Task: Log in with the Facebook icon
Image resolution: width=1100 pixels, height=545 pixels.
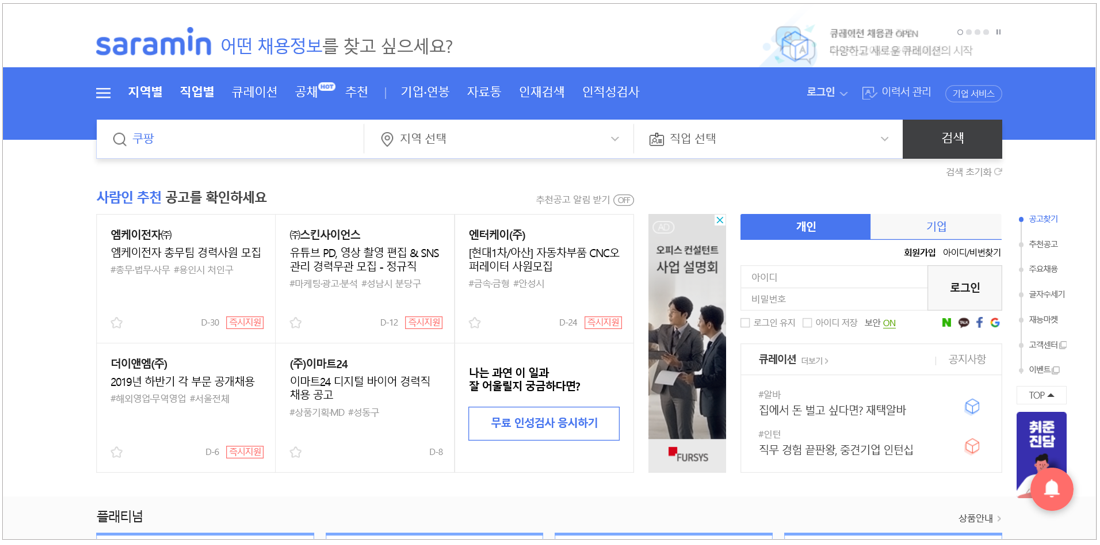Action: pyautogui.click(x=979, y=323)
